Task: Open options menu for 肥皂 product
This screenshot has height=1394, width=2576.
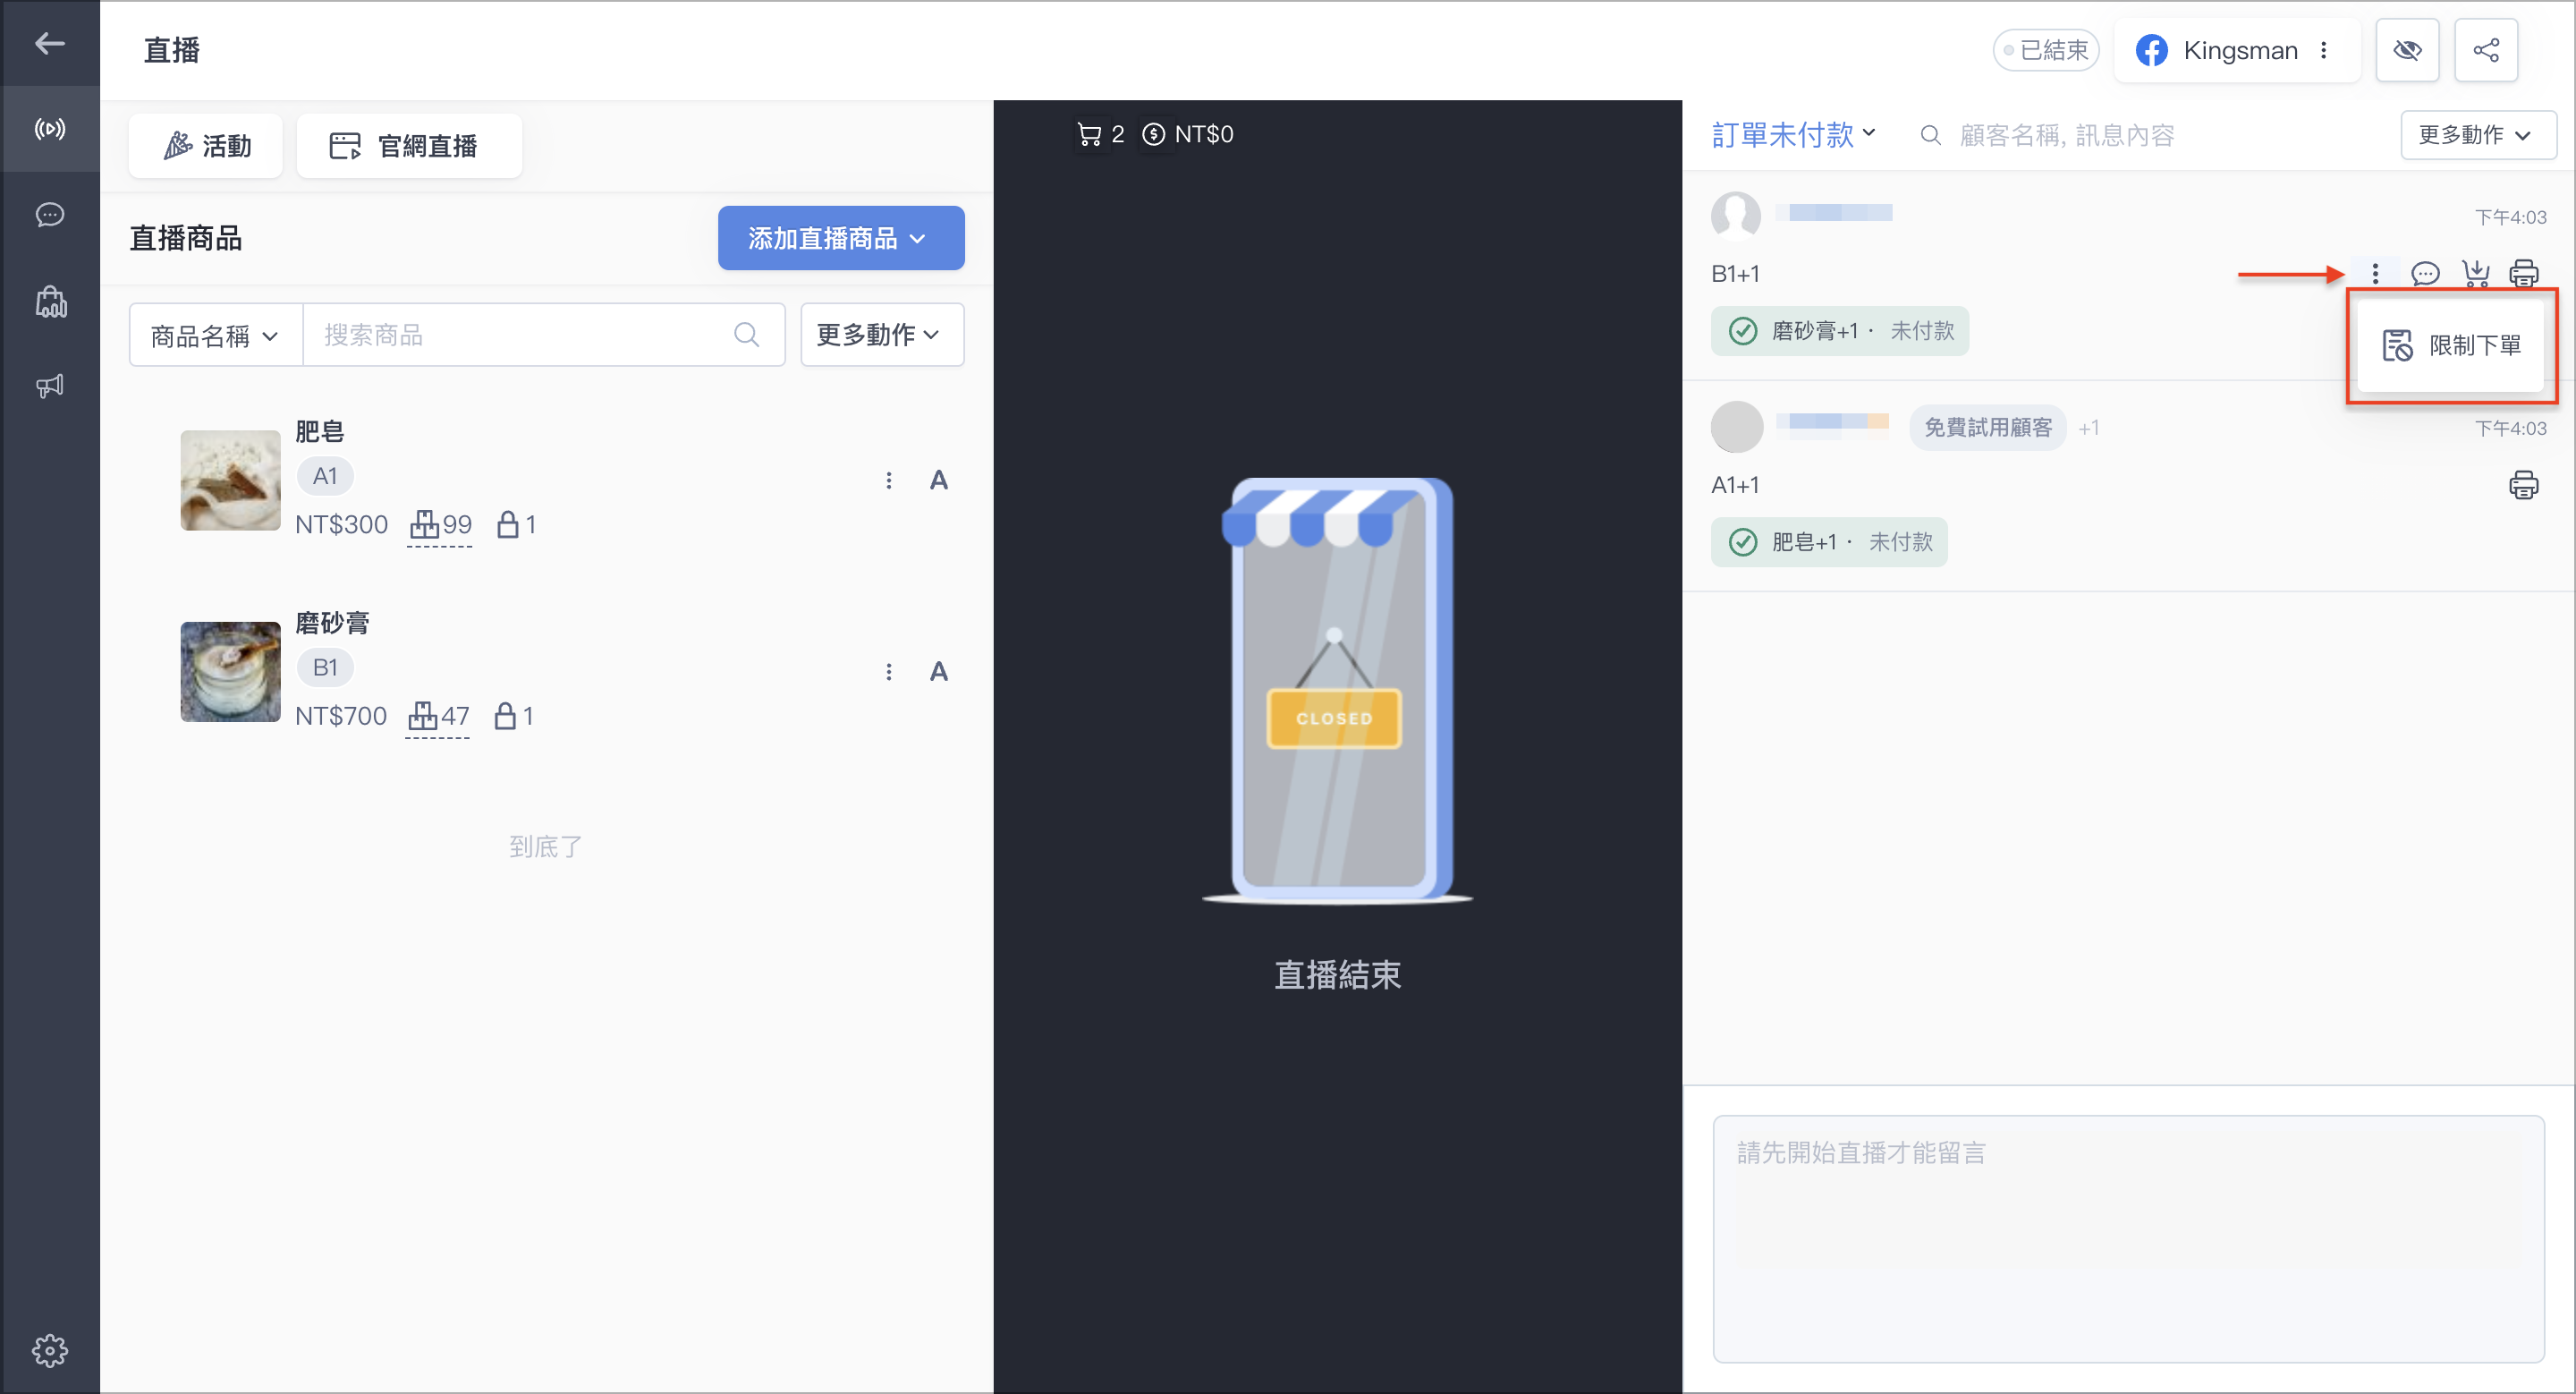Action: (x=888, y=481)
